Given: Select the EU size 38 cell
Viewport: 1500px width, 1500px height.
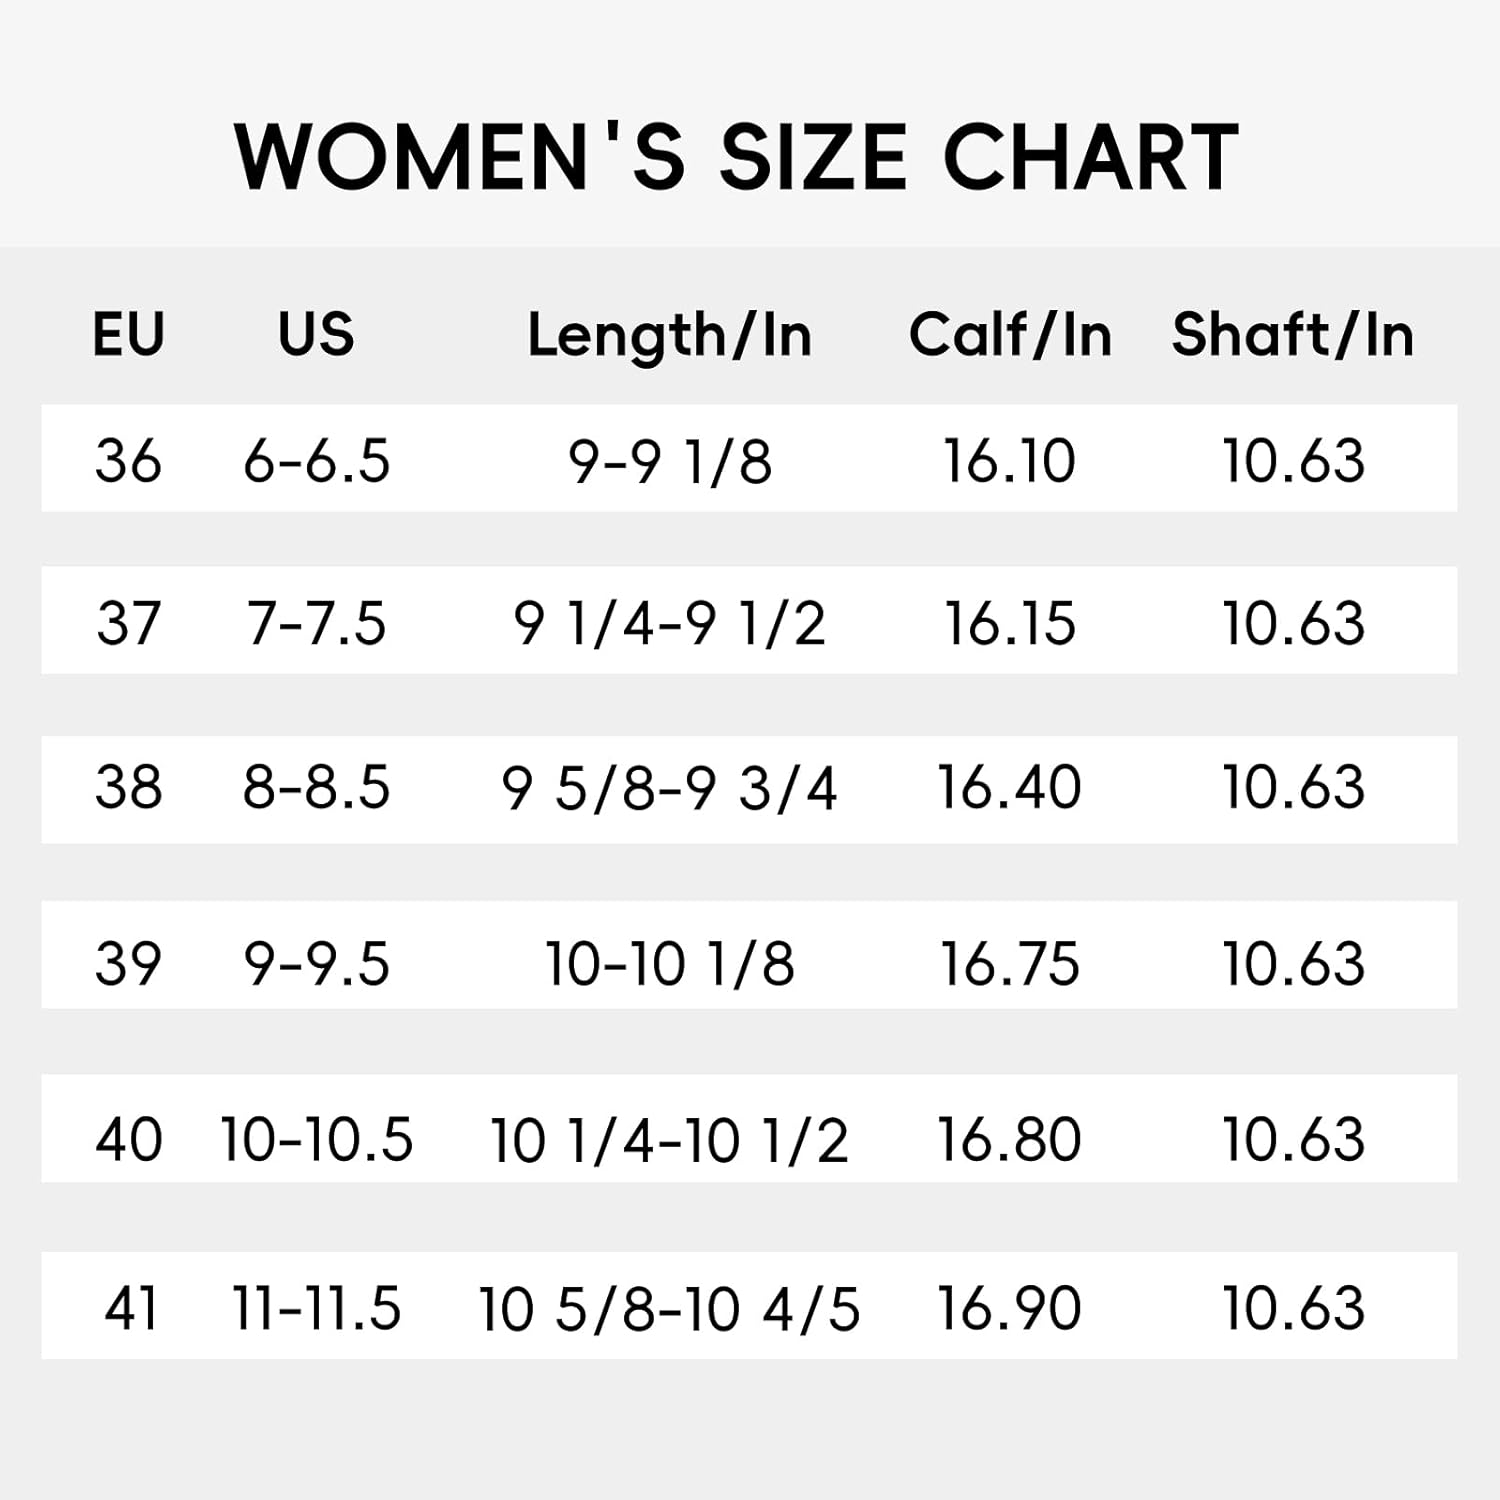Looking at the screenshot, I should 128,787.
